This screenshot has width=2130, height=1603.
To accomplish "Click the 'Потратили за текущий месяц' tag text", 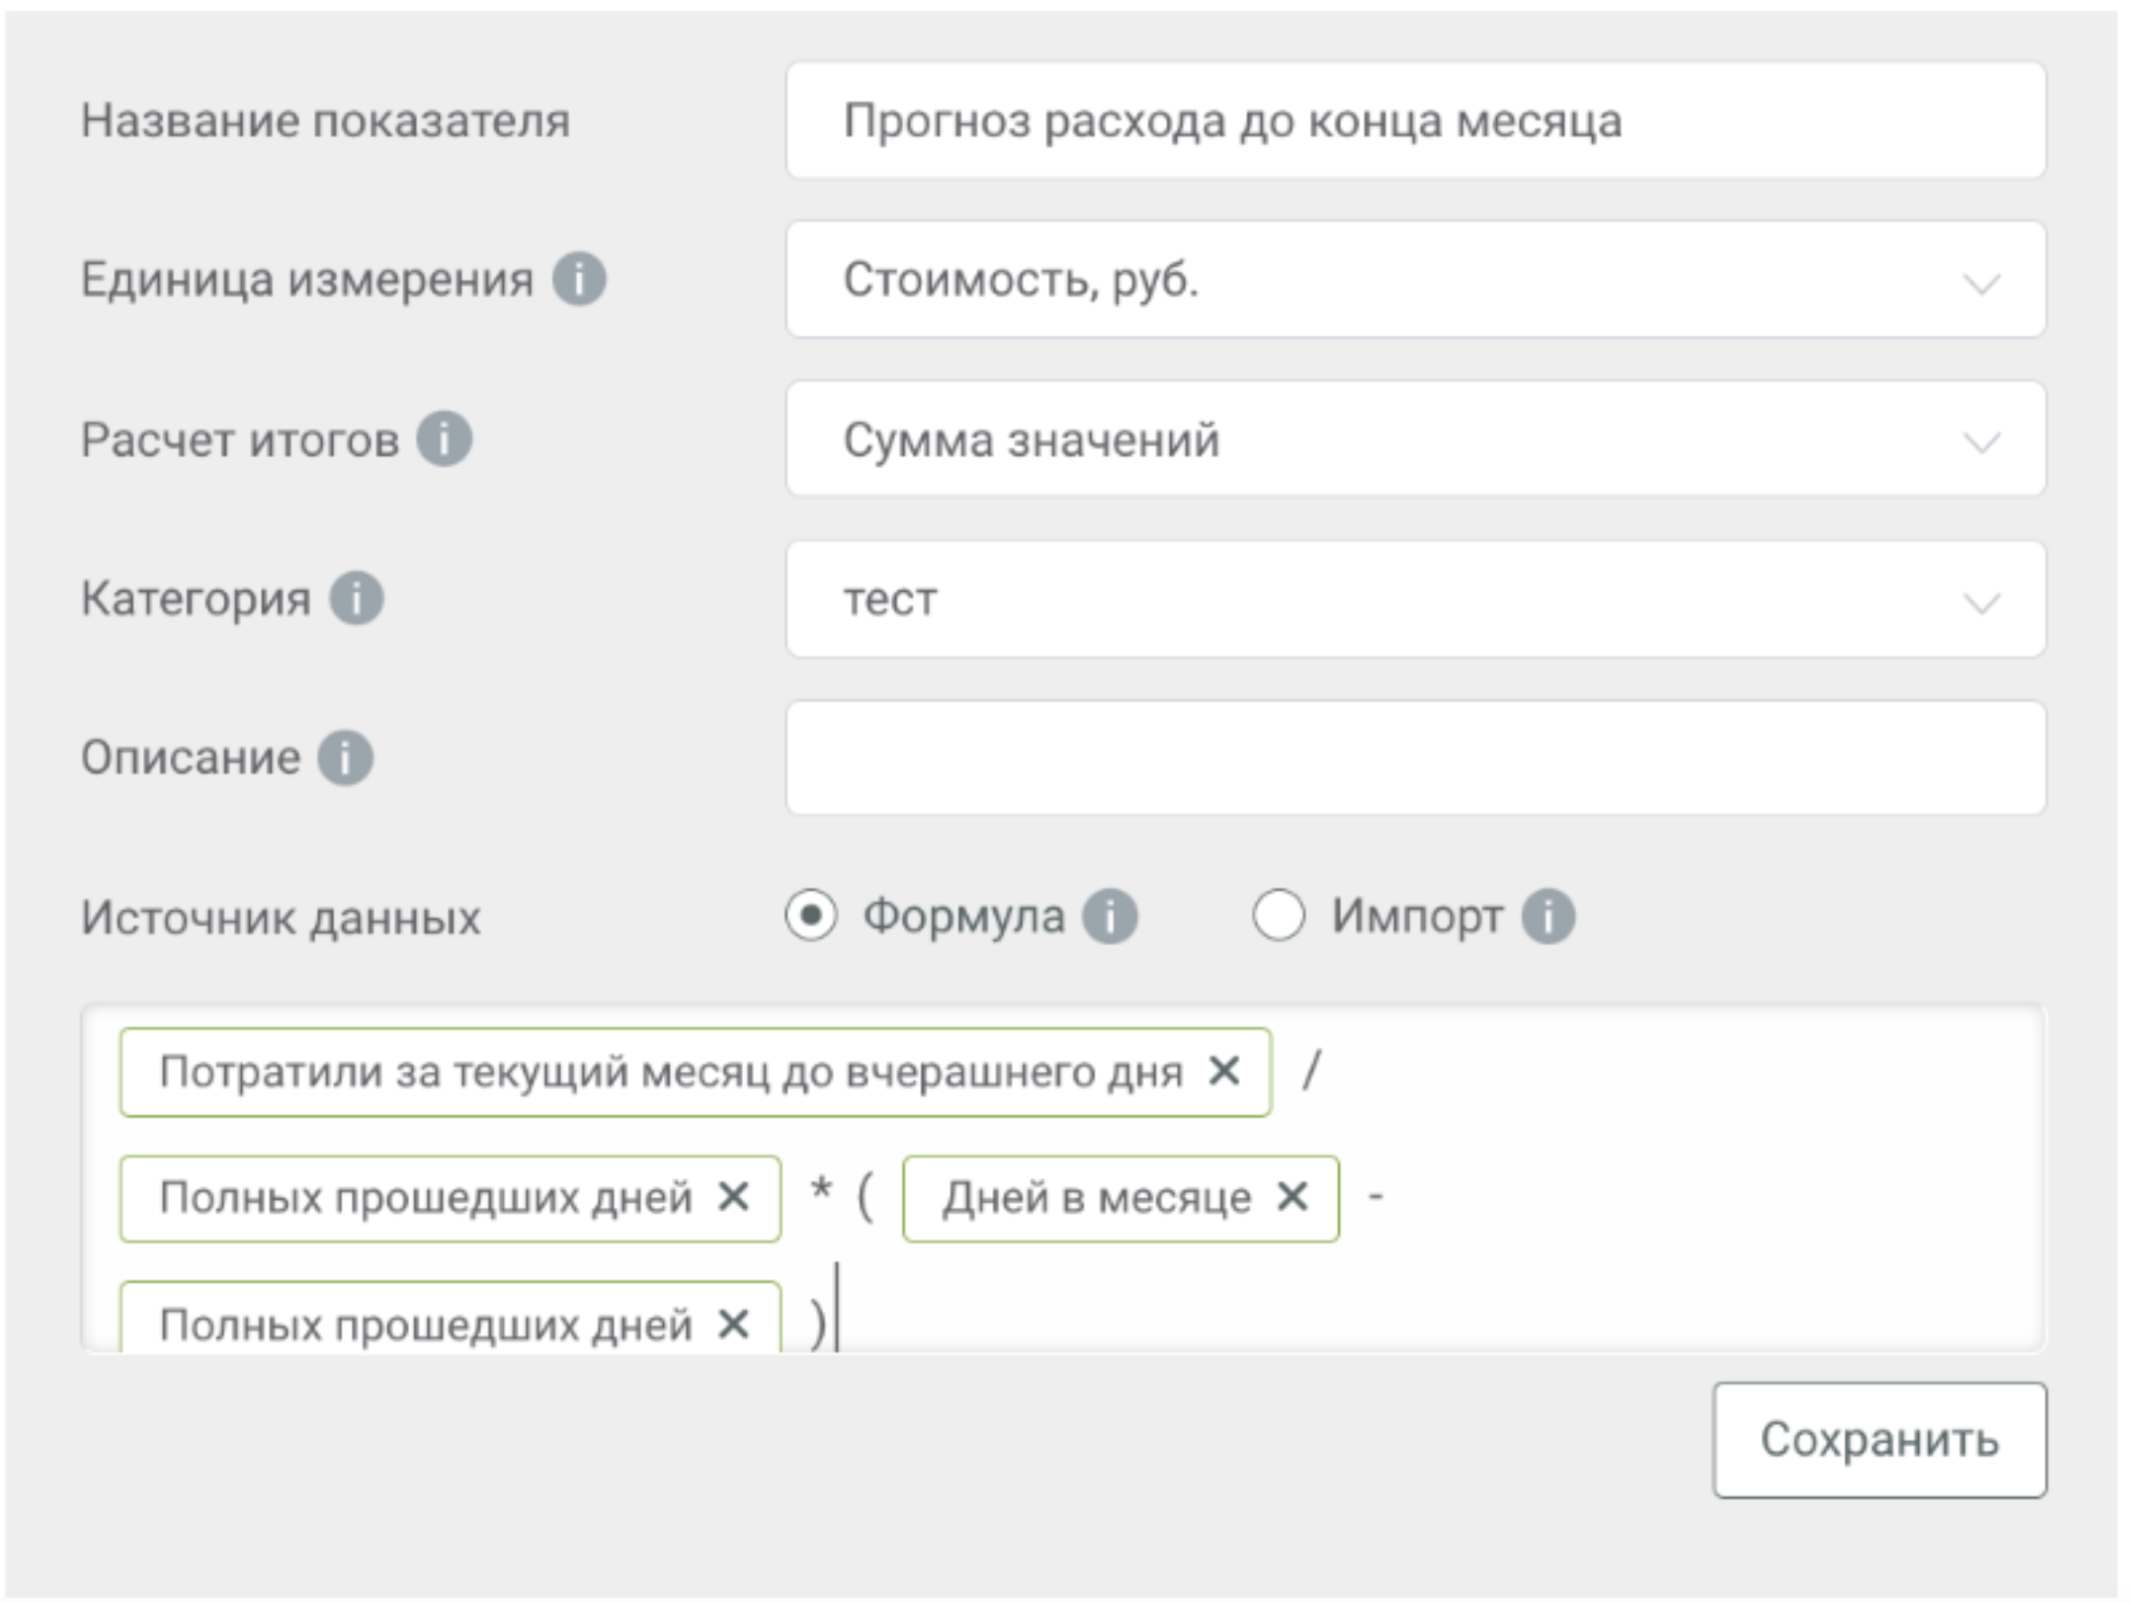I will coord(670,1072).
